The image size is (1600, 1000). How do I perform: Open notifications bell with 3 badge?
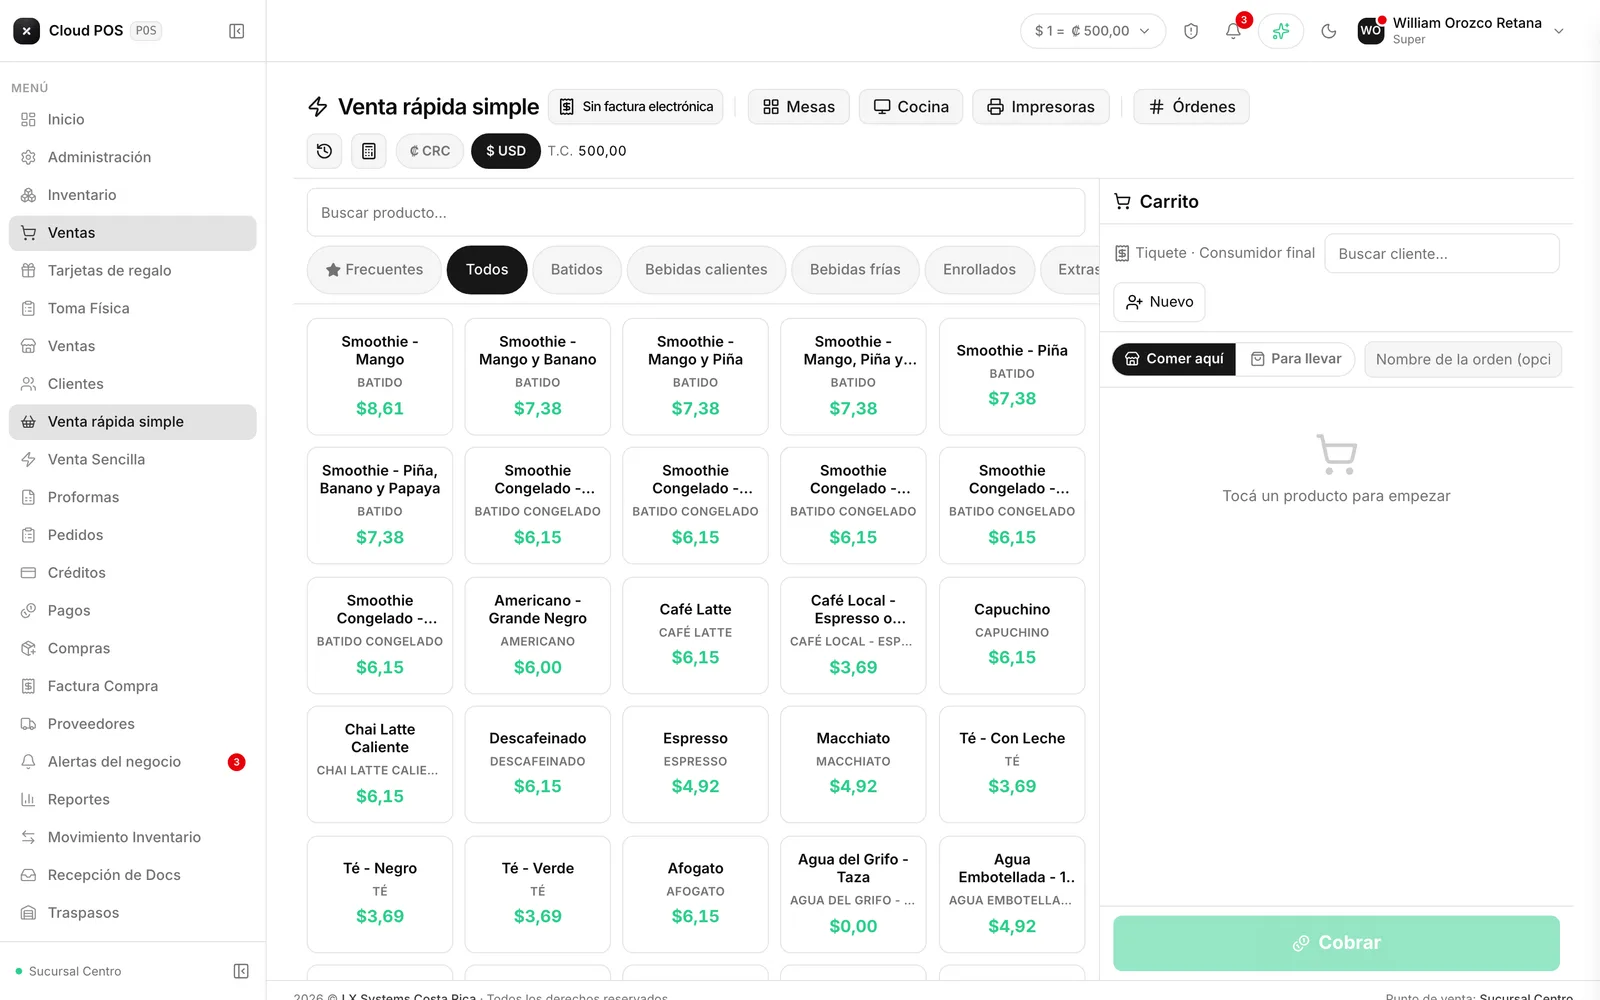tap(1234, 31)
